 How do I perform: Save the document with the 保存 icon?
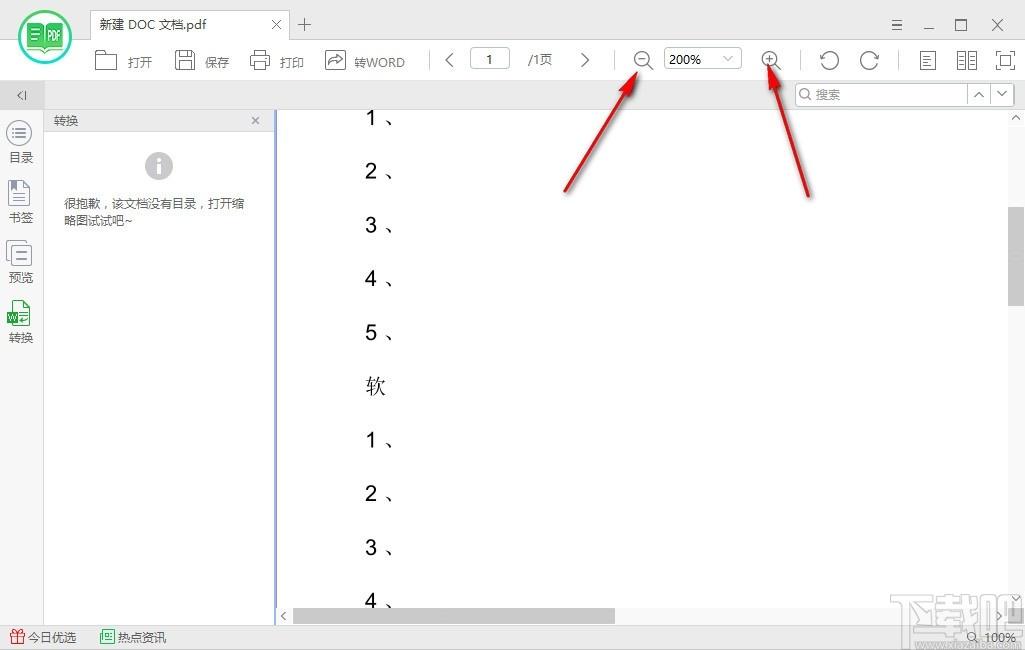pos(185,60)
